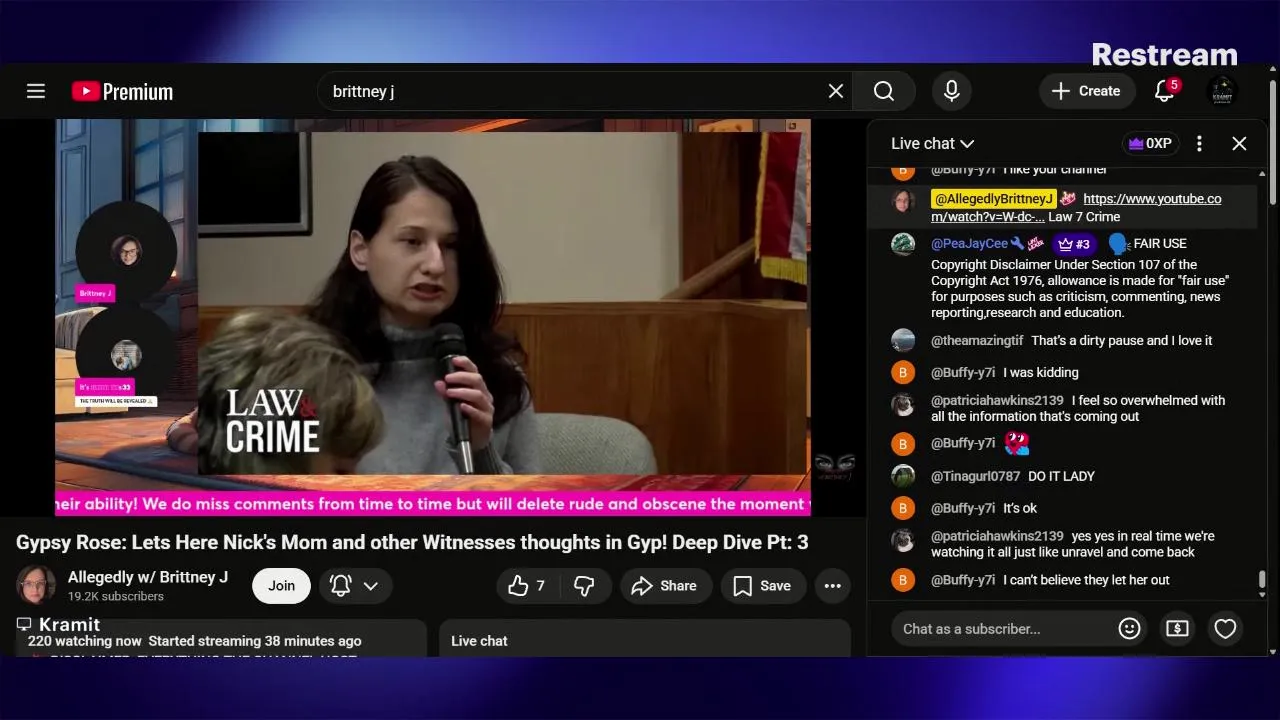Expand Live chat mode dropdown
The width and height of the screenshot is (1280, 720).
(x=932, y=143)
